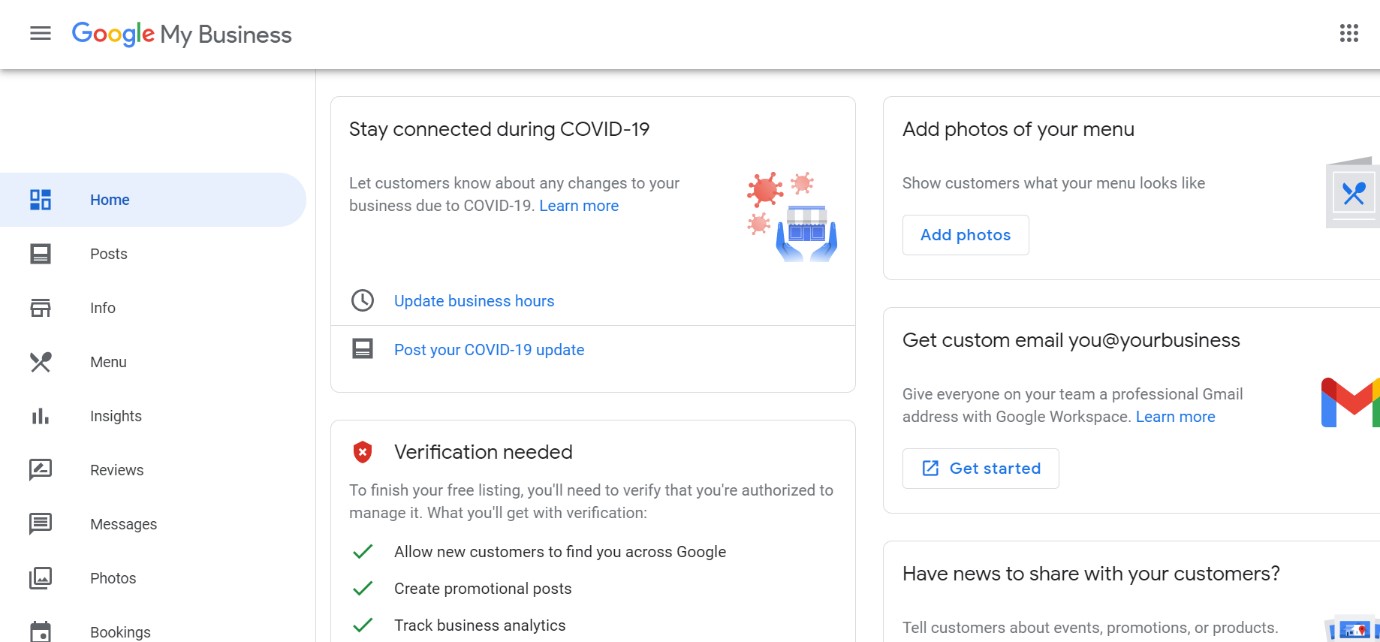Click checkmark beside Create promotional posts
Image resolution: width=1380 pixels, height=642 pixels.
click(362, 588)
